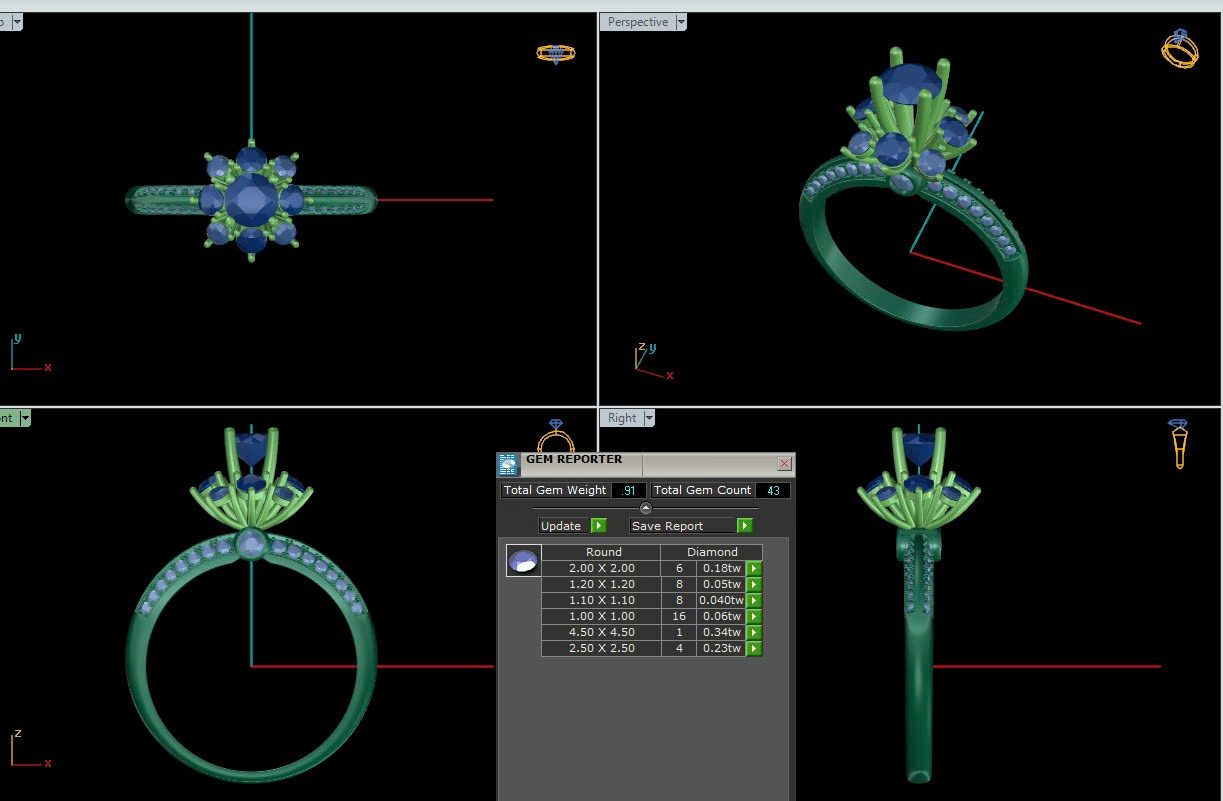Click green arrow for 4.50 X 4.50 row
1223x801 pixels.
click(x=754, y=633)
